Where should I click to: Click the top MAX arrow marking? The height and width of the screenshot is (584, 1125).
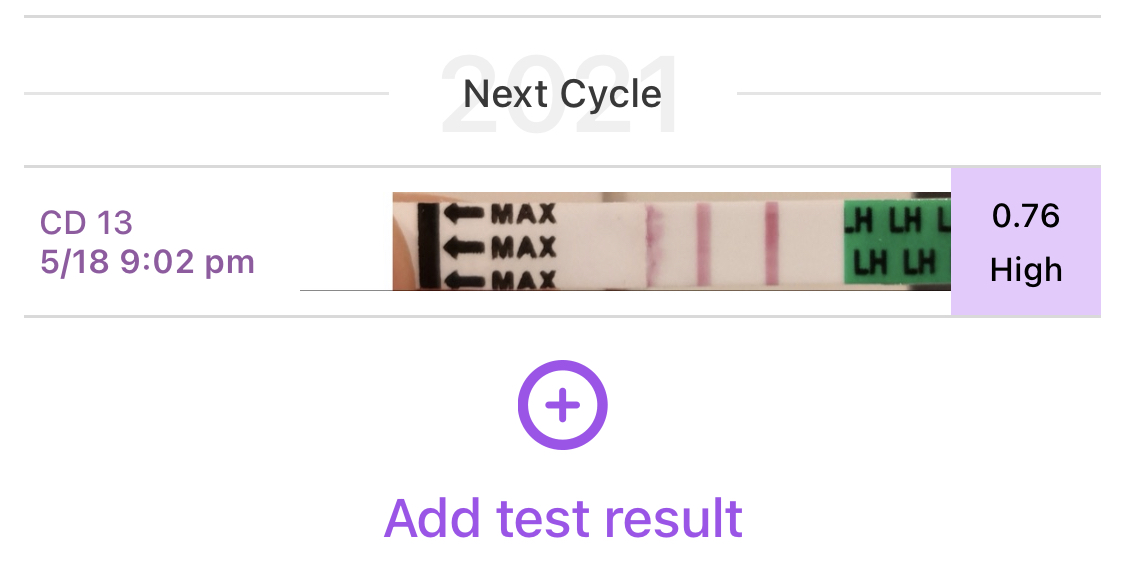[502, 214]
